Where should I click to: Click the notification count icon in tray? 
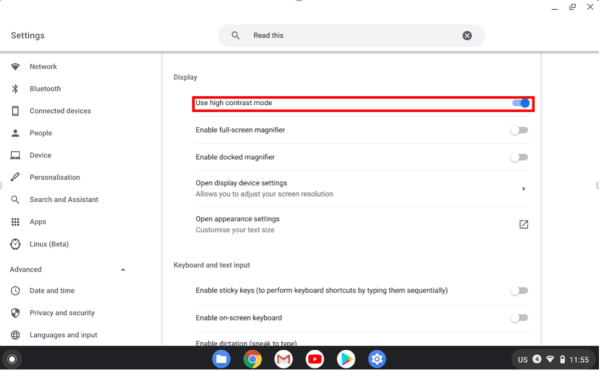537,359
